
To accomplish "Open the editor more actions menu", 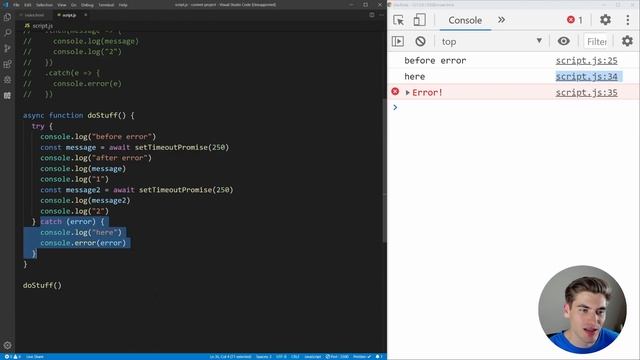I will (x=381, y=15).
